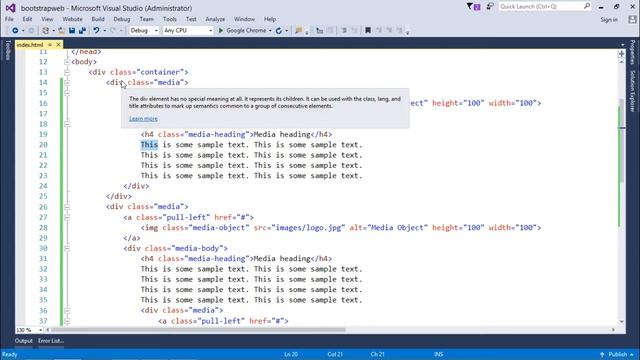The image size is (640, 360).
Task: Toggle pin on the index.html tab
Action: (x=50, y=44)
